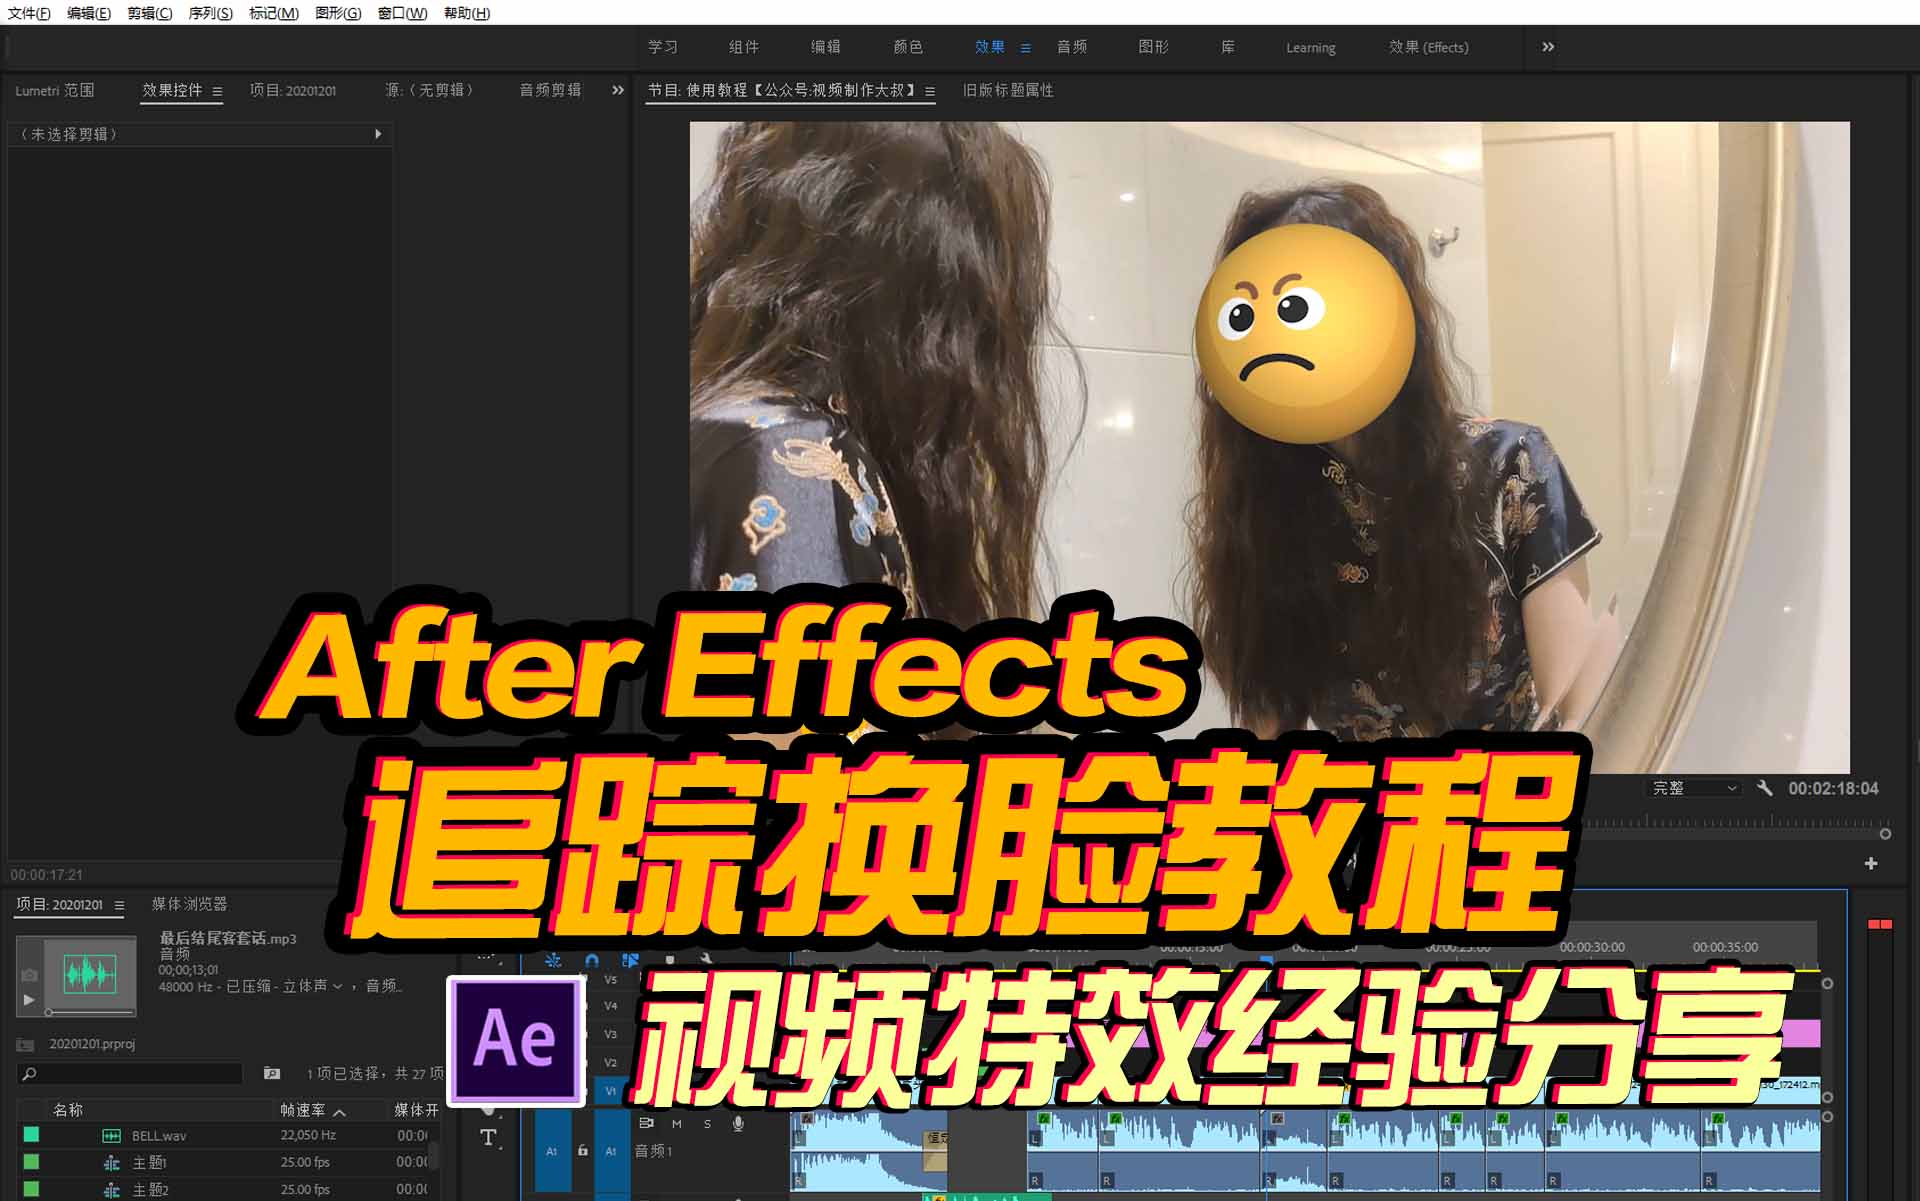This screenshot has width=1920, height=1201.
Task: Open the 音频剪辑 panel tab
Action: click(550, 90)
